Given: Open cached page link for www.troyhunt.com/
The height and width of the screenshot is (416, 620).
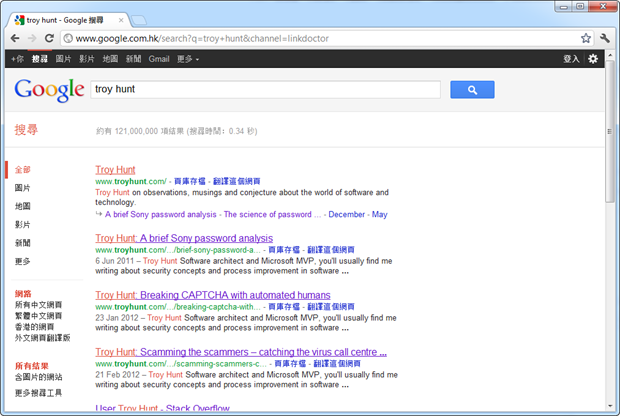Looking at the screenshot, I should (x=190, y=181).
